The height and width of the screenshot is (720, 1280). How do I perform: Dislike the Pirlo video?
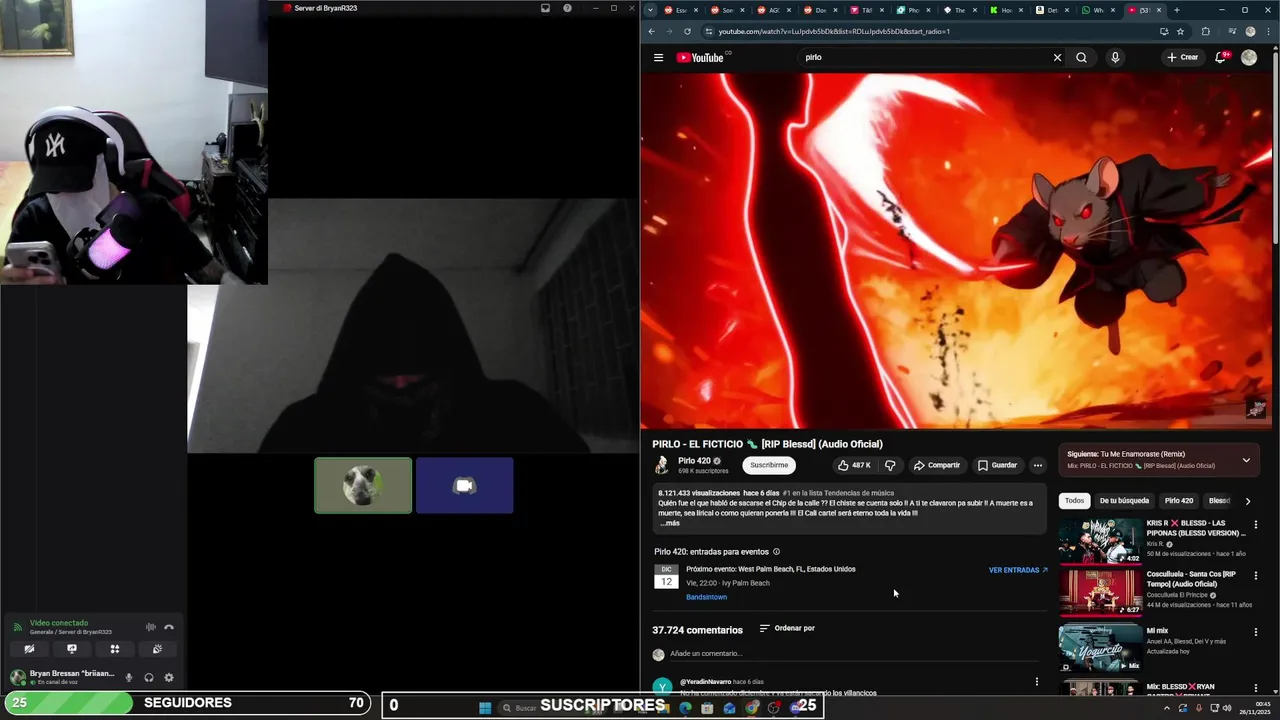coord(890,465)
